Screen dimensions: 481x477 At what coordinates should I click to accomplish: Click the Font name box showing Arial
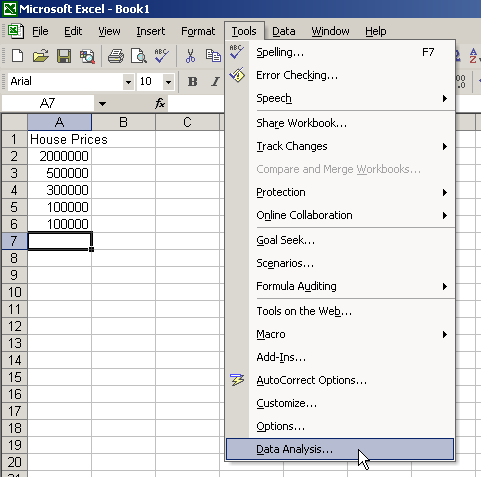(66, 81)
